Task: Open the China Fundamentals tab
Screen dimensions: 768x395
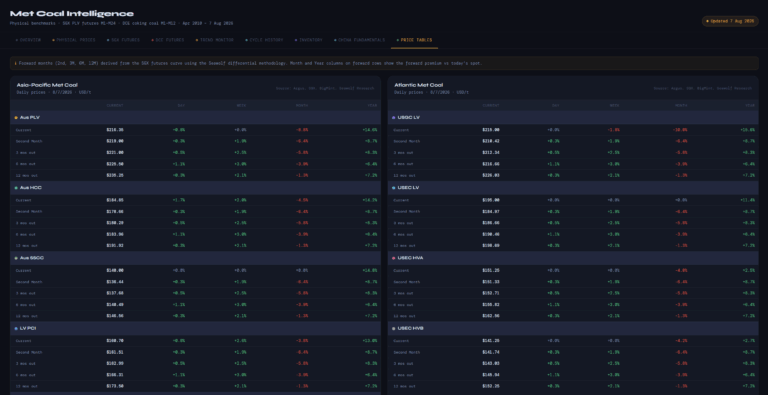Action: (359, 40)
